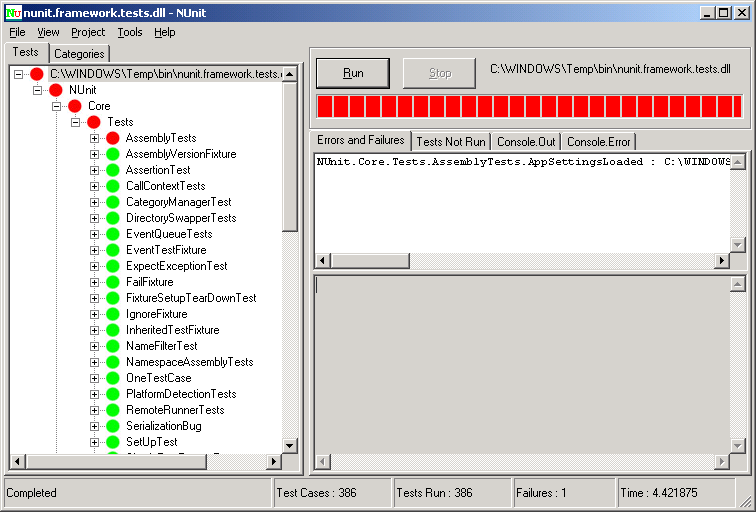
Task: Collapse the root nunit.framework.tests.dll tree node
Action: click(18, 74)
